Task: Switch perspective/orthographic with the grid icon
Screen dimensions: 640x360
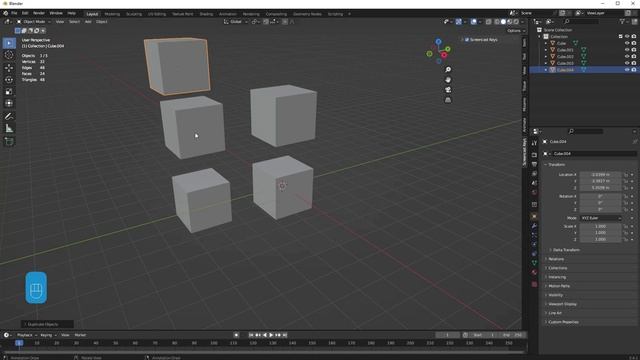Action: point(448,100)
